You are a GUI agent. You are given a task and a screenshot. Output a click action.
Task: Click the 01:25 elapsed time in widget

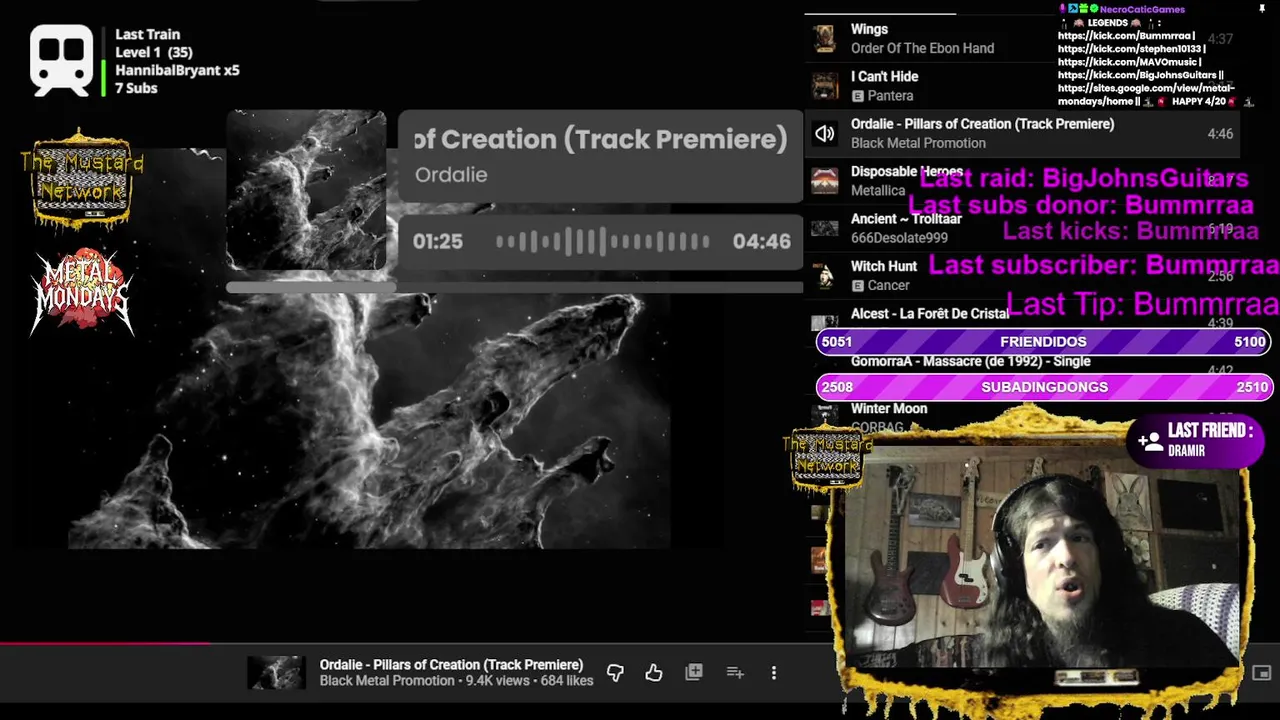point(438,242)
